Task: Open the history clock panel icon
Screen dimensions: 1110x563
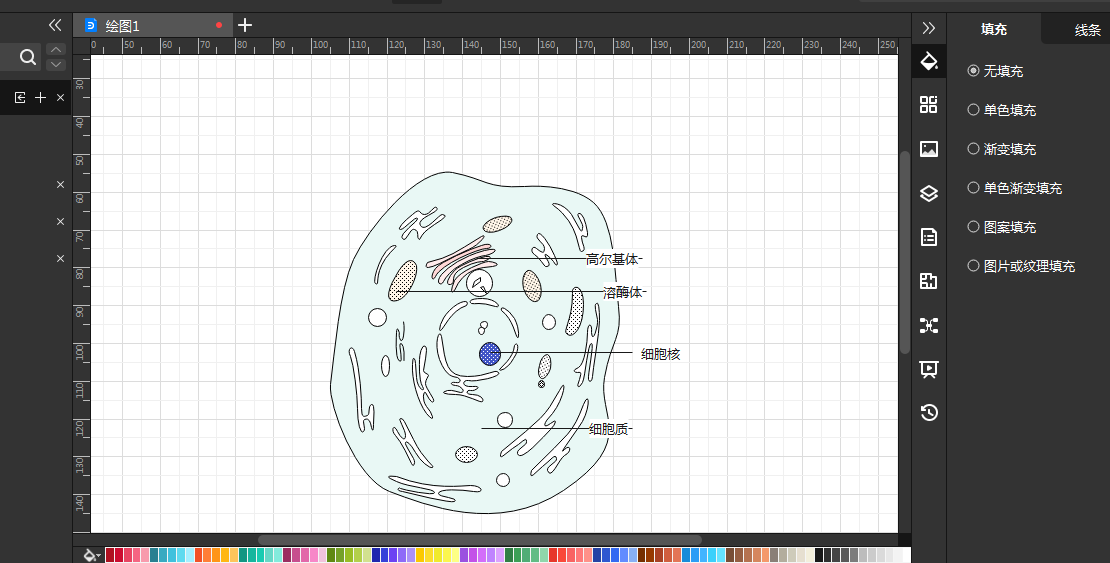Action: 929,412
